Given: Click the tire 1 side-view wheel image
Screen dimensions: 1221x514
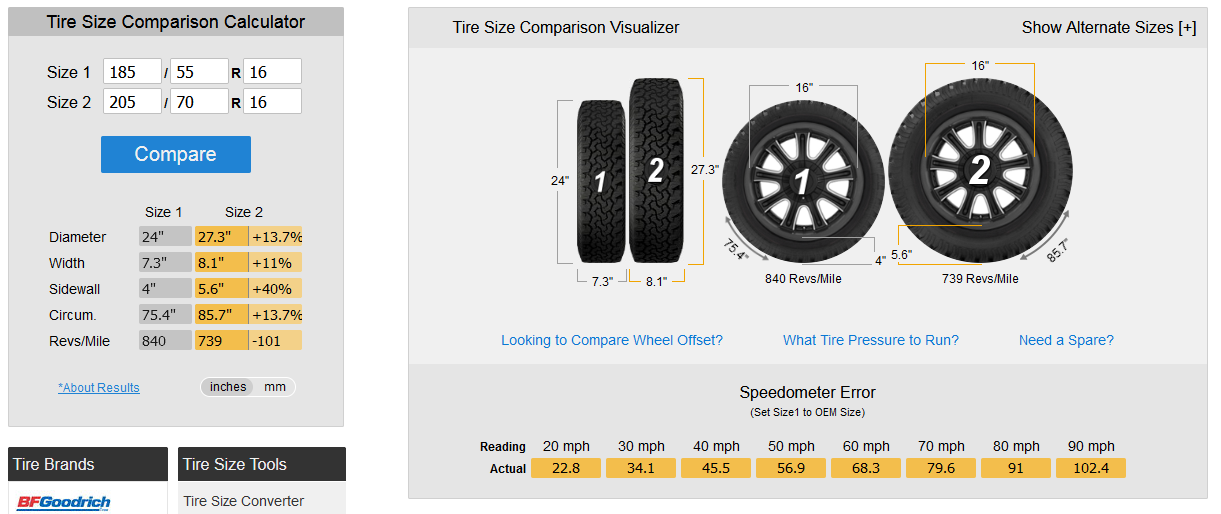Looking at the screenshot, I should pyautogui.click(x=802, y=182).
